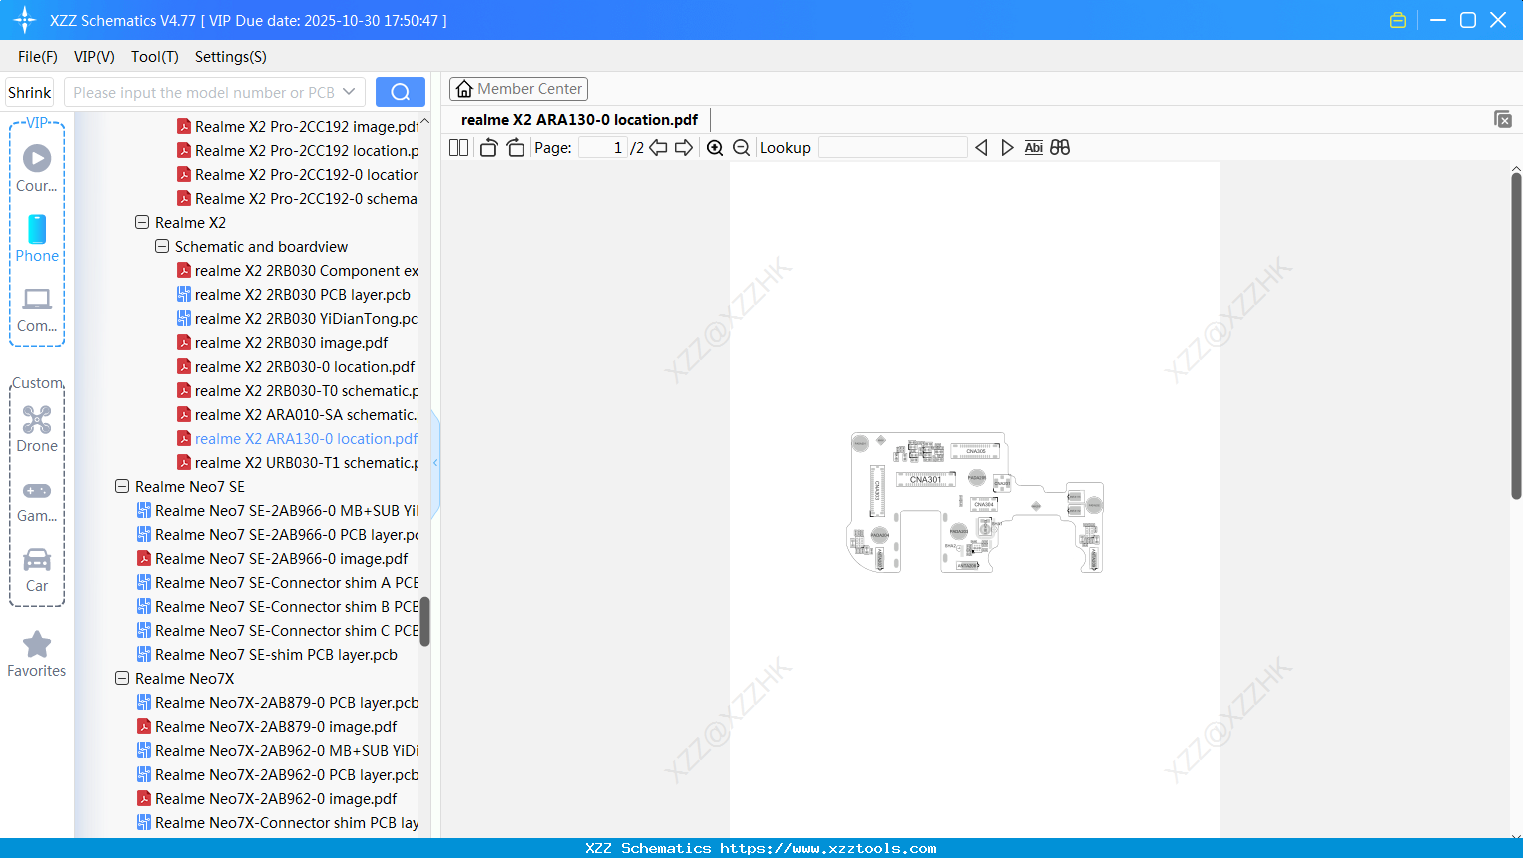The image size is (1523, 858).
Task: Toggle the two-page layout view icon
Action: coord(458,148)
